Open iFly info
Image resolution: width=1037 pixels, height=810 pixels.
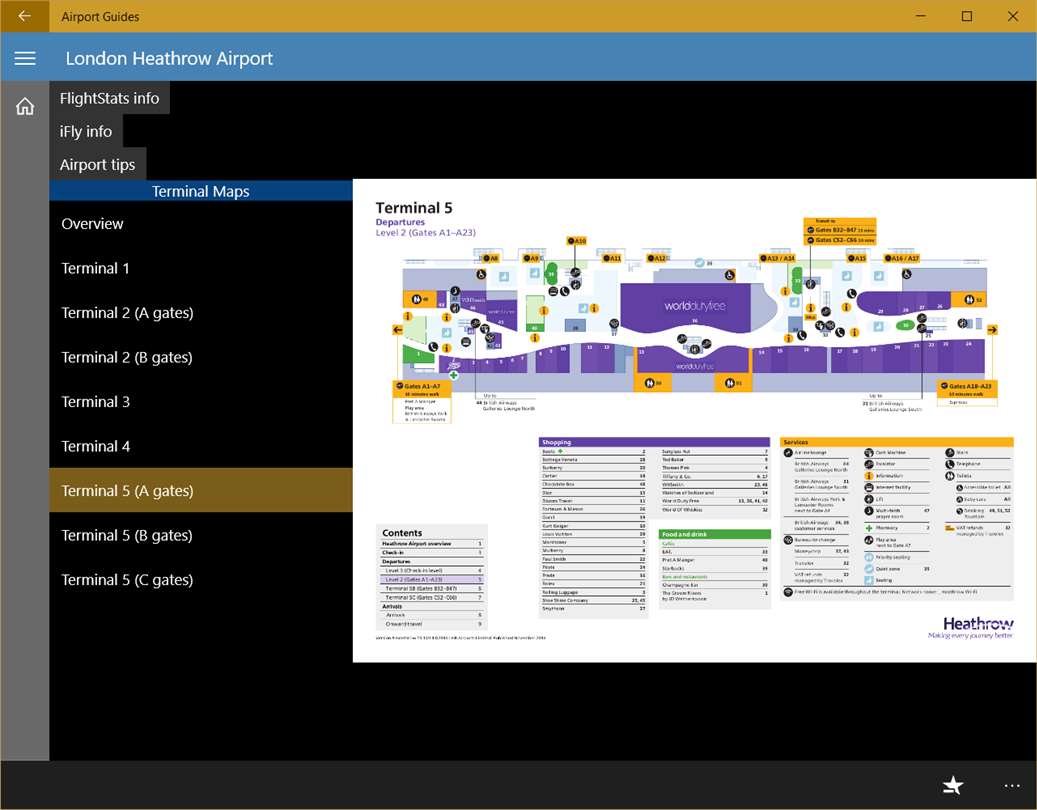[x=86, y=131]
